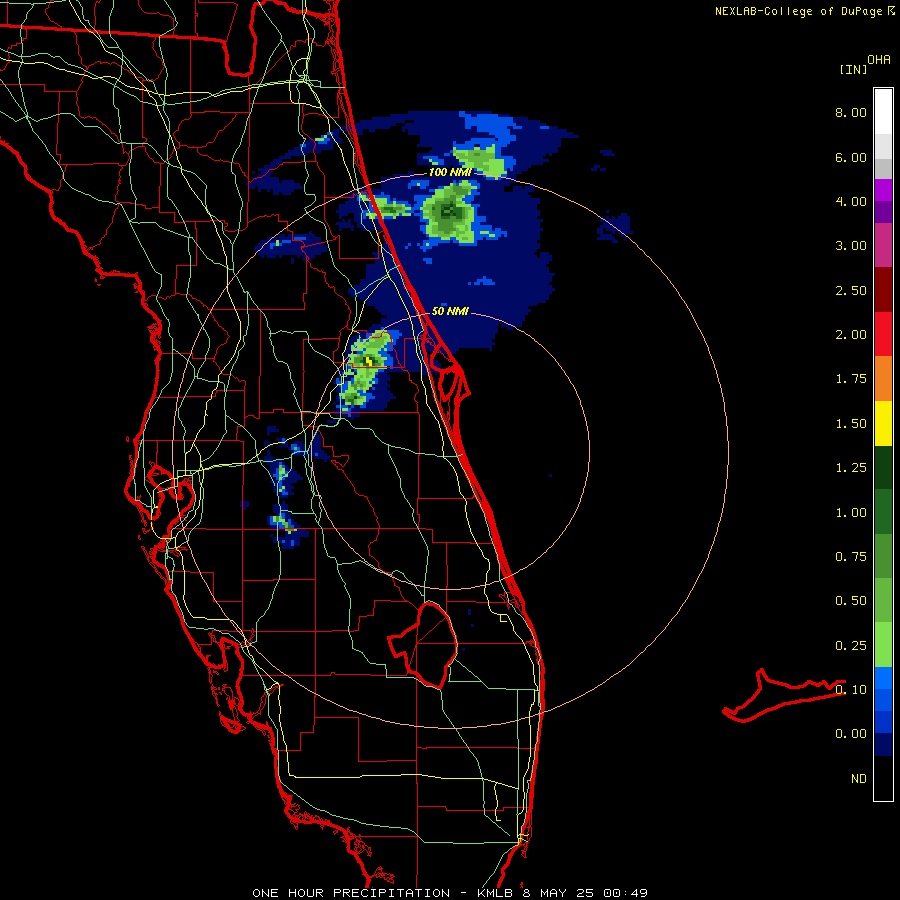The height and width of the screenshot is (900, 900).
Task: Click the 2.00 legend value
Action: tap(851, 335)
